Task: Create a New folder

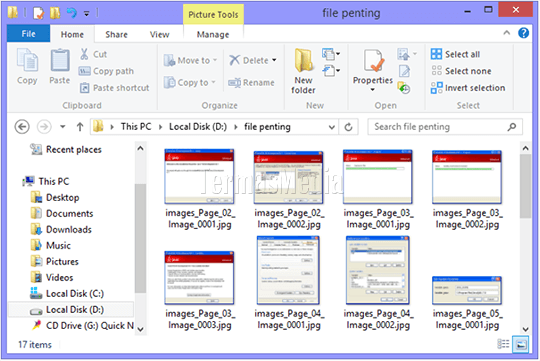Action: pos(303,71)
